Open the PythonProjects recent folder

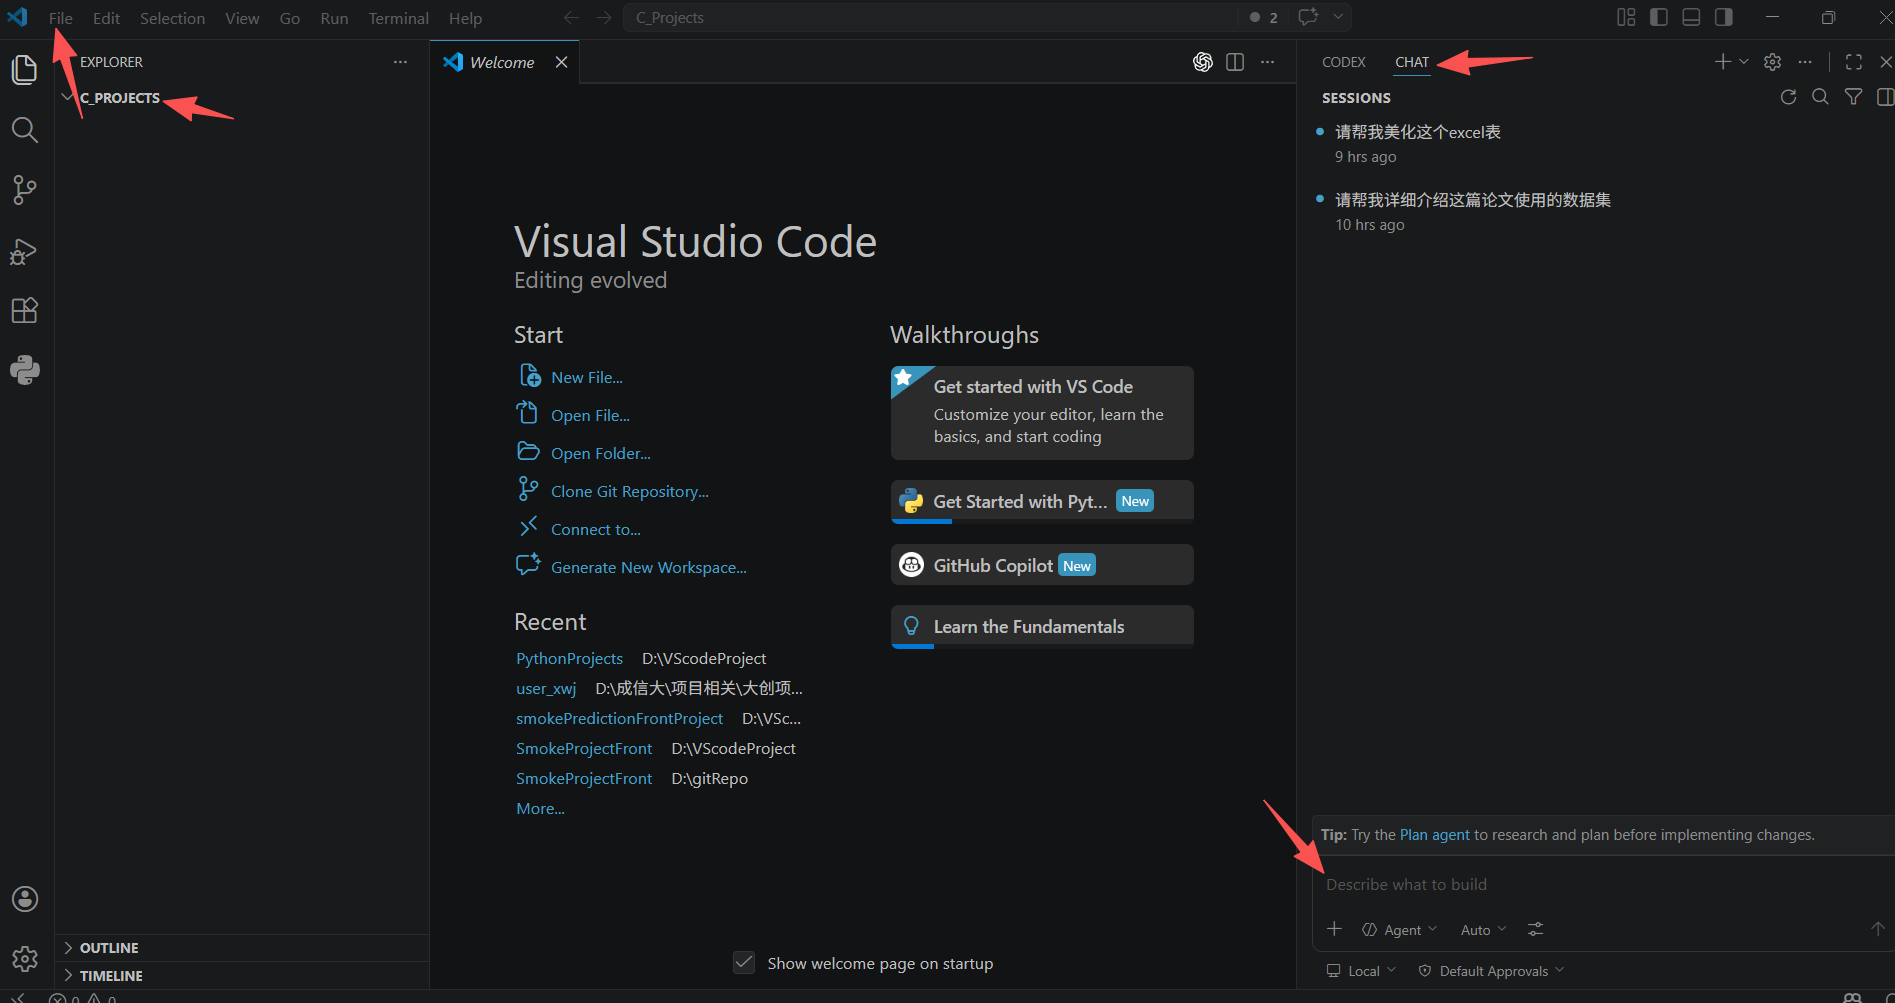click(x=569, y=659)
